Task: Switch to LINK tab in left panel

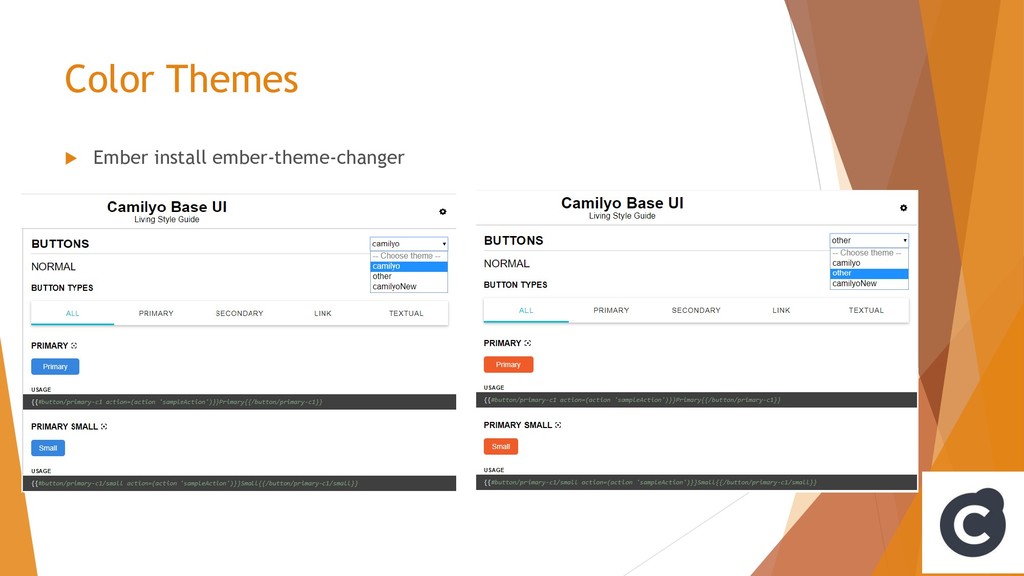Action: (x=323, y=313)
